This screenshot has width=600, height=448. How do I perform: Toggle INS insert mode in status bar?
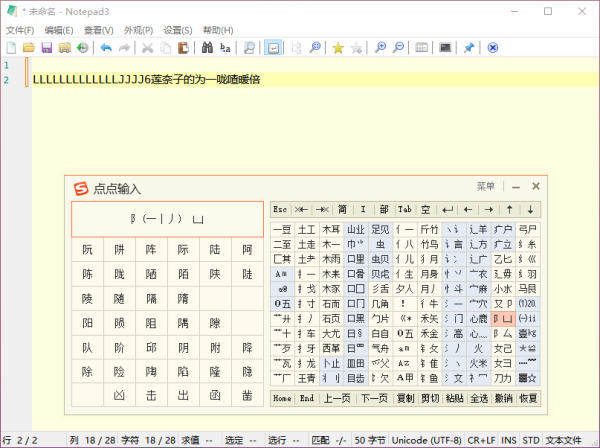[x=509, y=440]
